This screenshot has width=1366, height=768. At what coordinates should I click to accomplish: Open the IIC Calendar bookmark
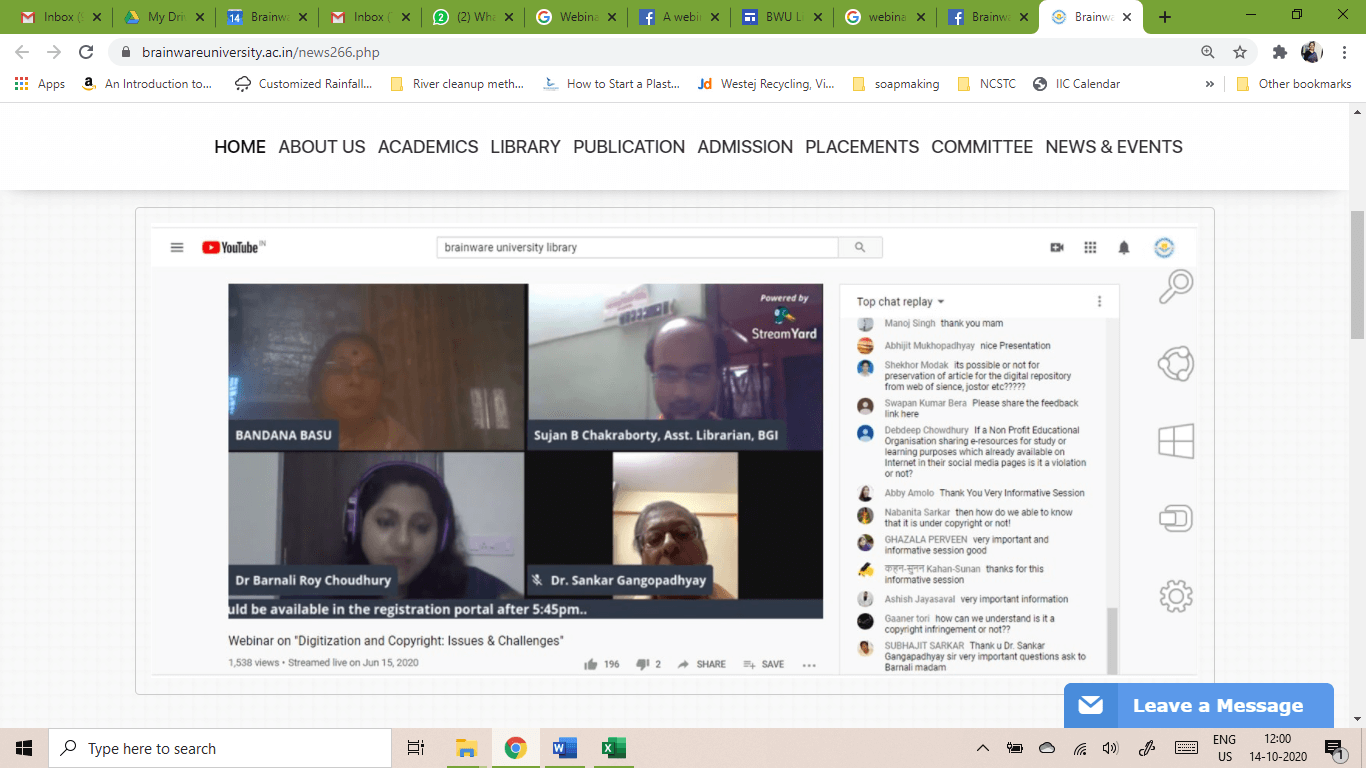pyautogui.click(x=1076, y=84)
